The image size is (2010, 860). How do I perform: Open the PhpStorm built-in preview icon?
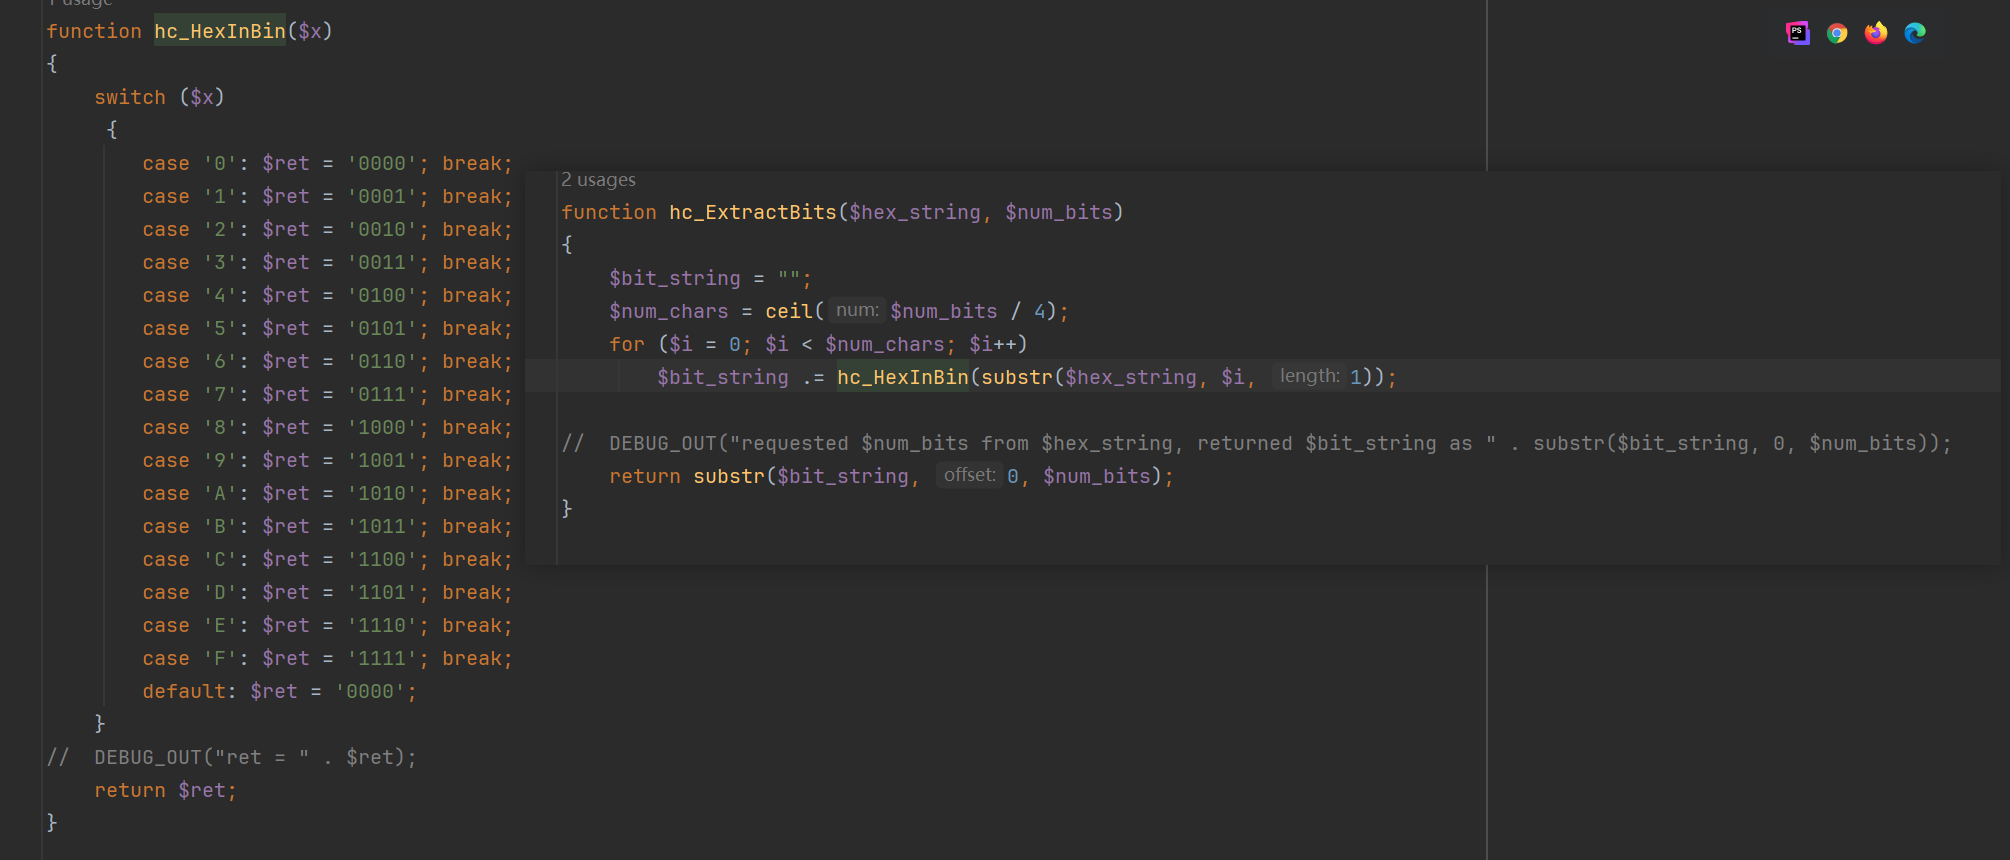point(1797,33)
